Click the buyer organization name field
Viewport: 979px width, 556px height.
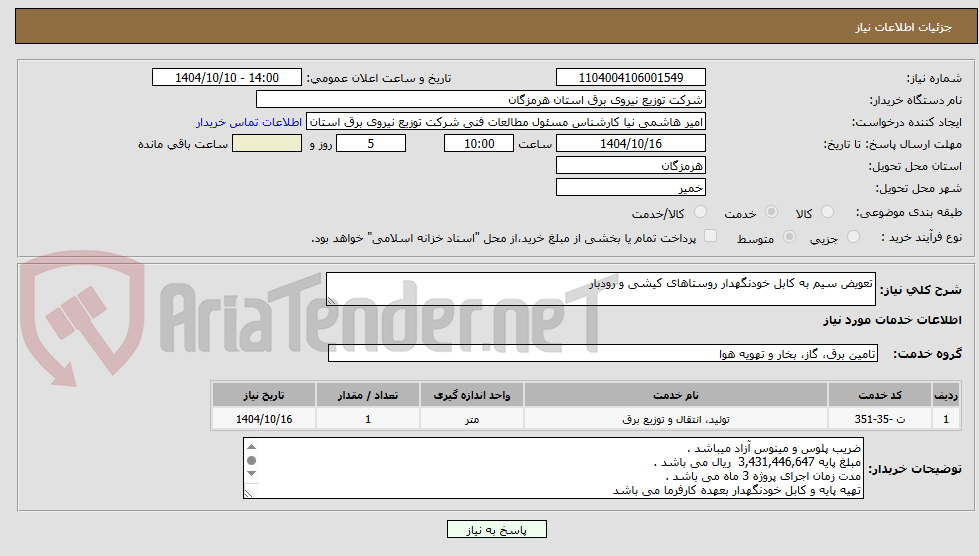(481, 99)
